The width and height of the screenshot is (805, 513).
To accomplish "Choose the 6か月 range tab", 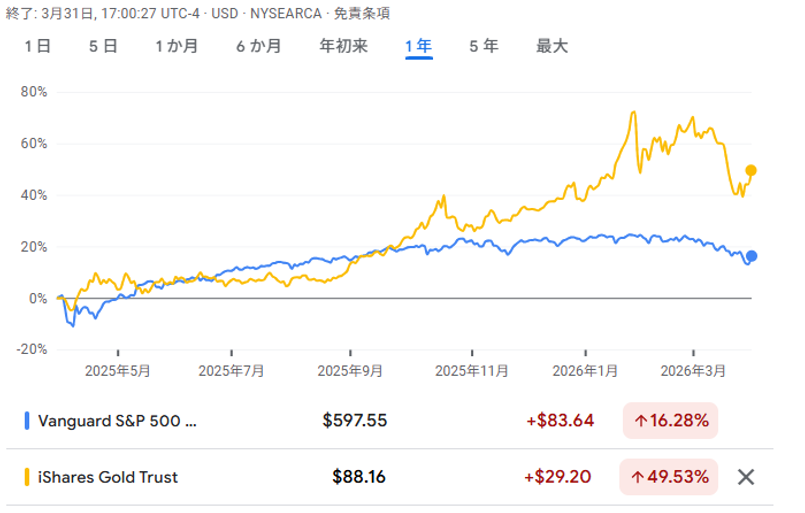I will [x=259, y=46].
